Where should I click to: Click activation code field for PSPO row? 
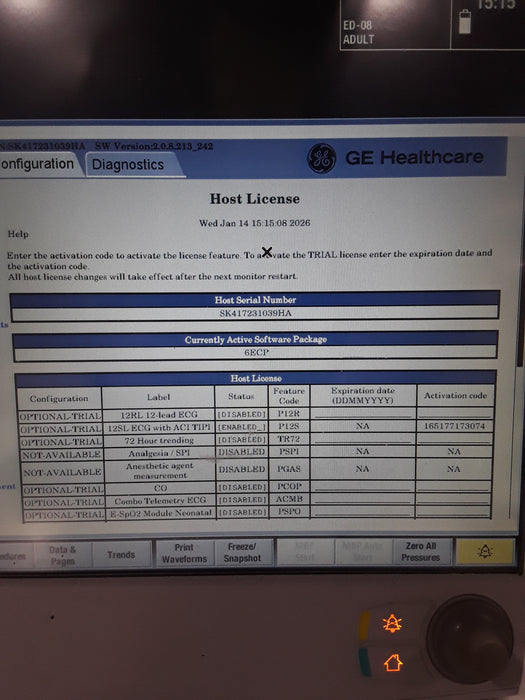click(454, 511)
